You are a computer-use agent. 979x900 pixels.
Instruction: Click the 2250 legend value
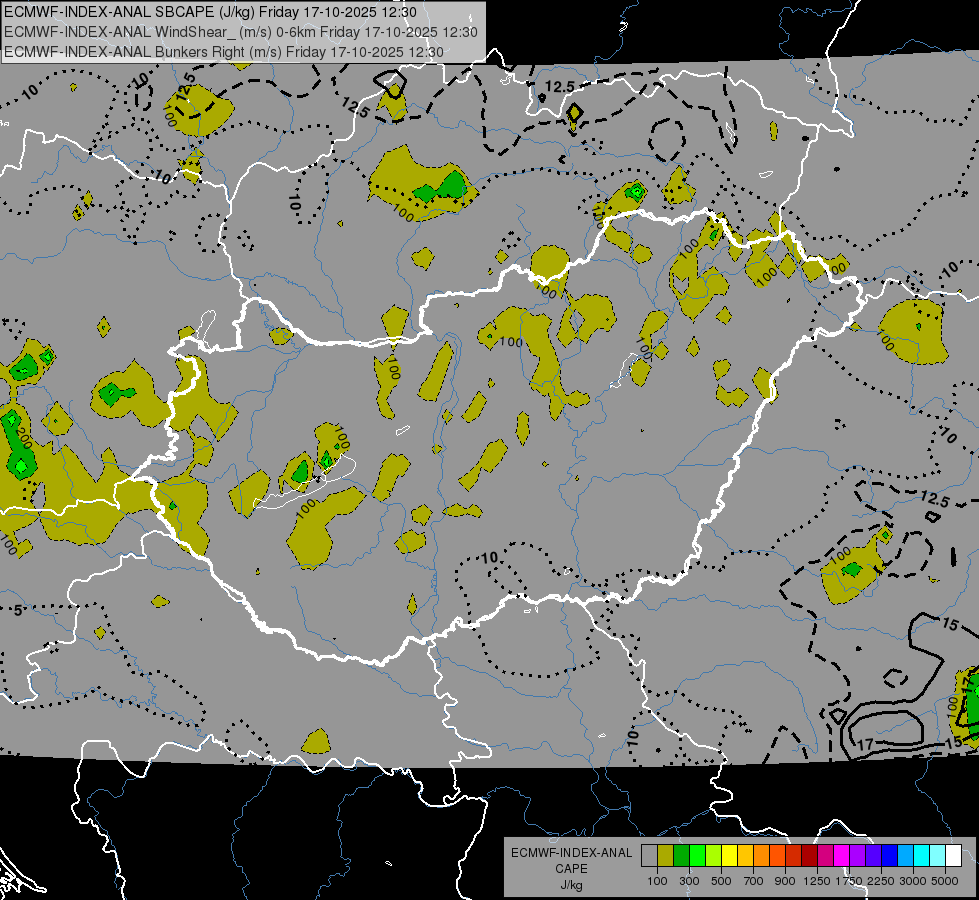880,881
